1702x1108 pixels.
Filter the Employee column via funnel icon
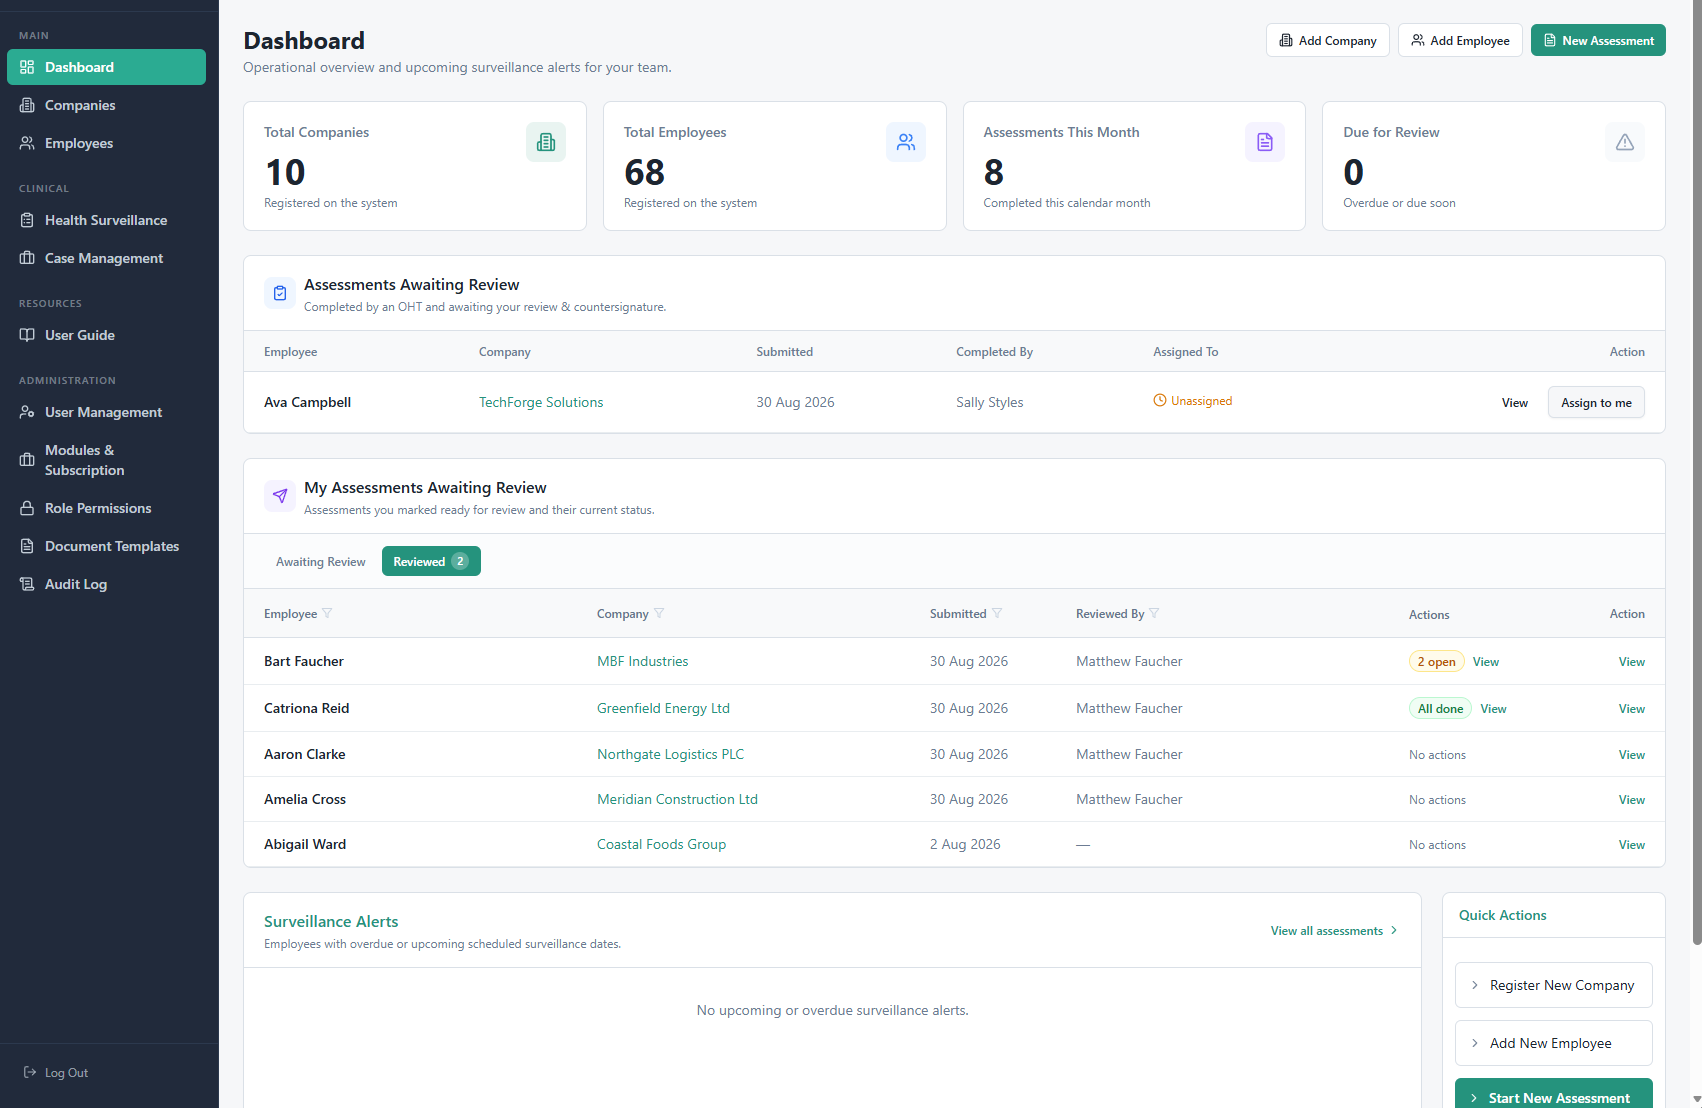327,613
